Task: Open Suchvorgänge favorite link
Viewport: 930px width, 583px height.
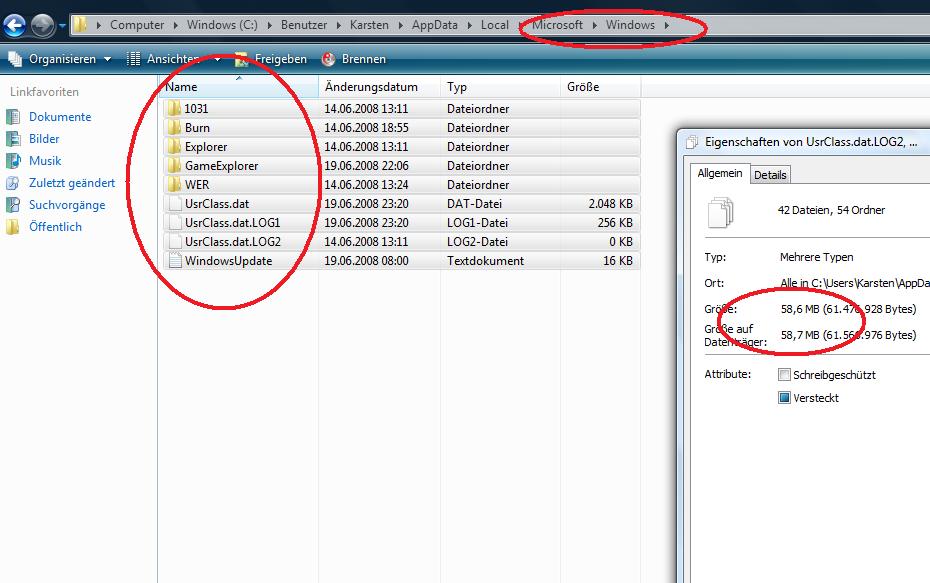Action: pyautogui.click(x=67, y=205)
